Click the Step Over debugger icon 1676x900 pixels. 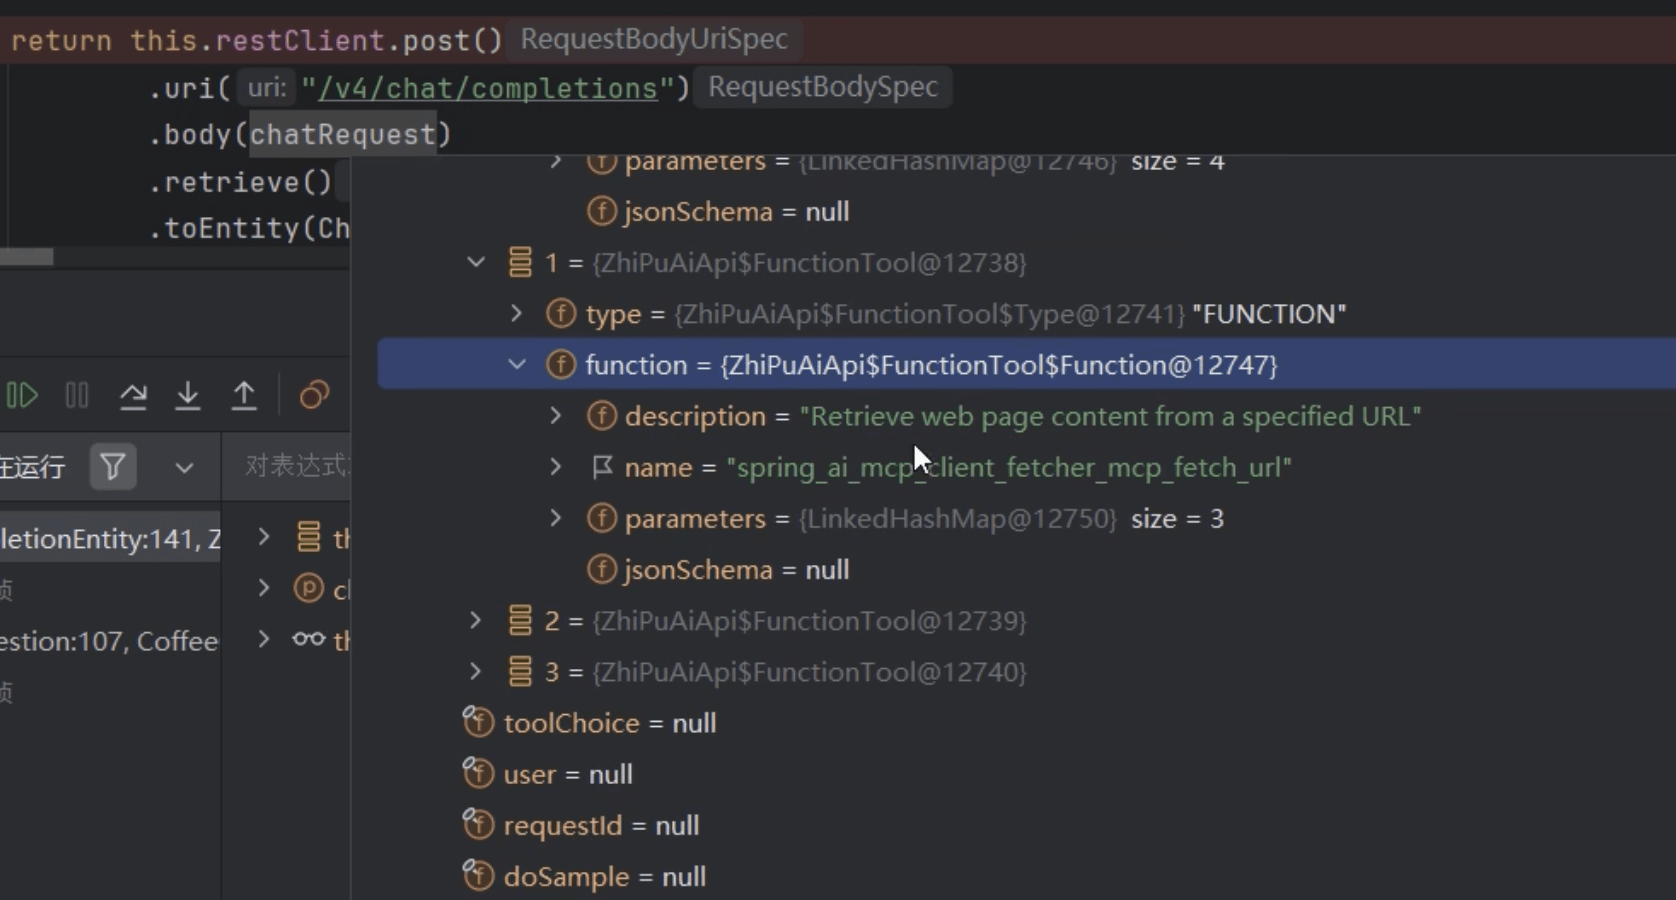[133, 396]
